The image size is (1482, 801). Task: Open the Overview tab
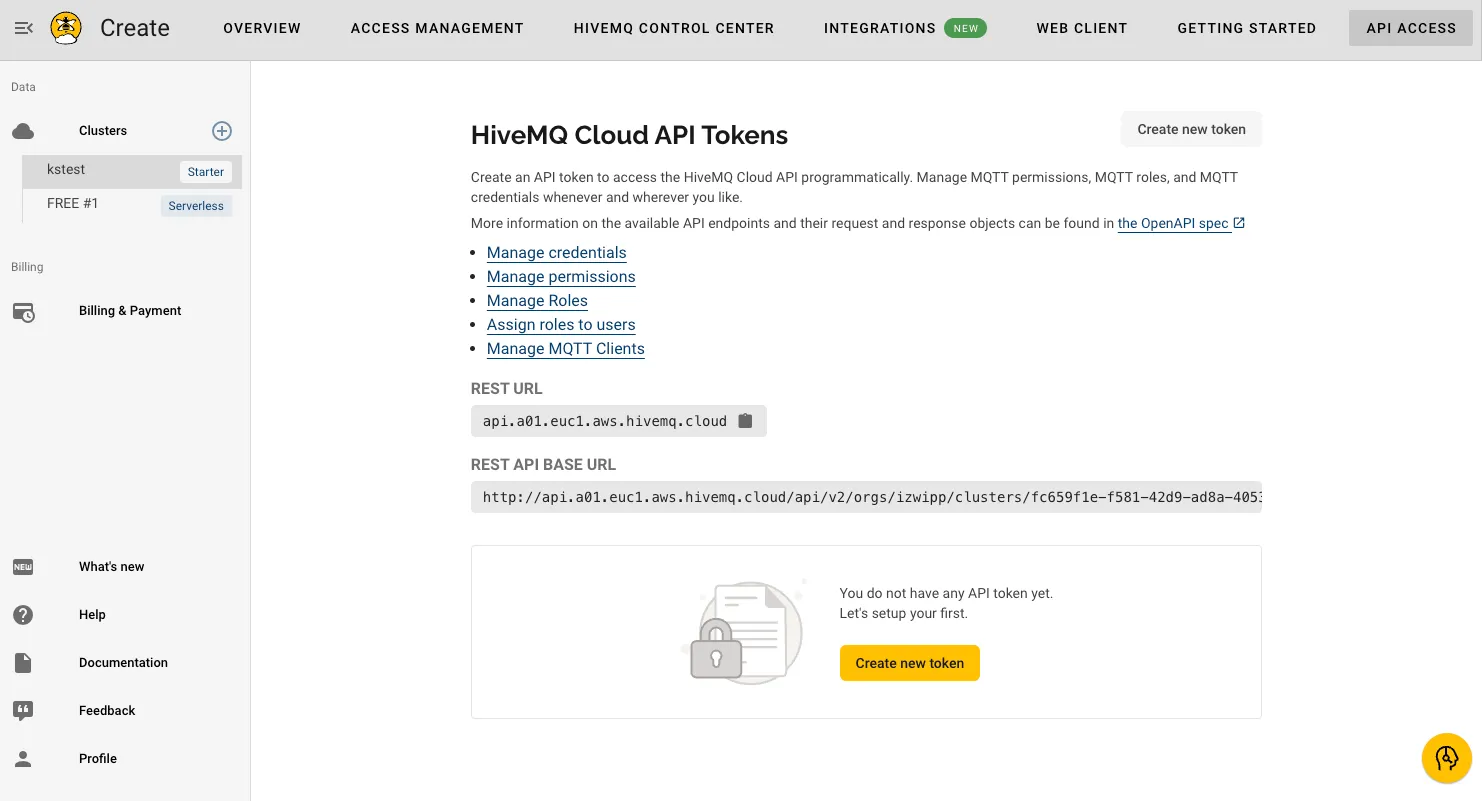point(262,28)
